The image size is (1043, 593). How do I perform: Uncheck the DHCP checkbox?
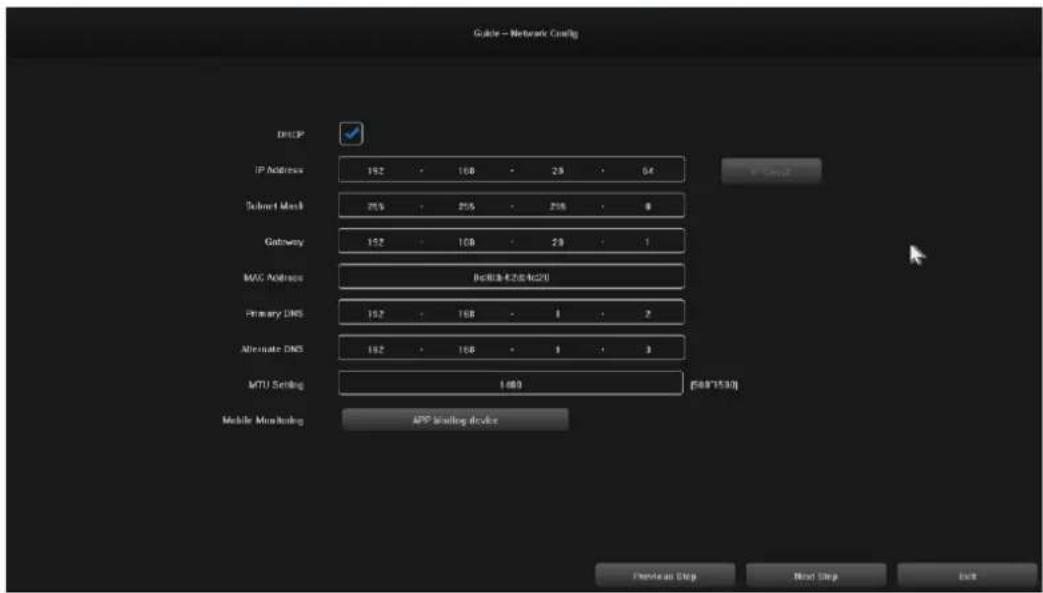pyautogui.click(x=351, y=134)
